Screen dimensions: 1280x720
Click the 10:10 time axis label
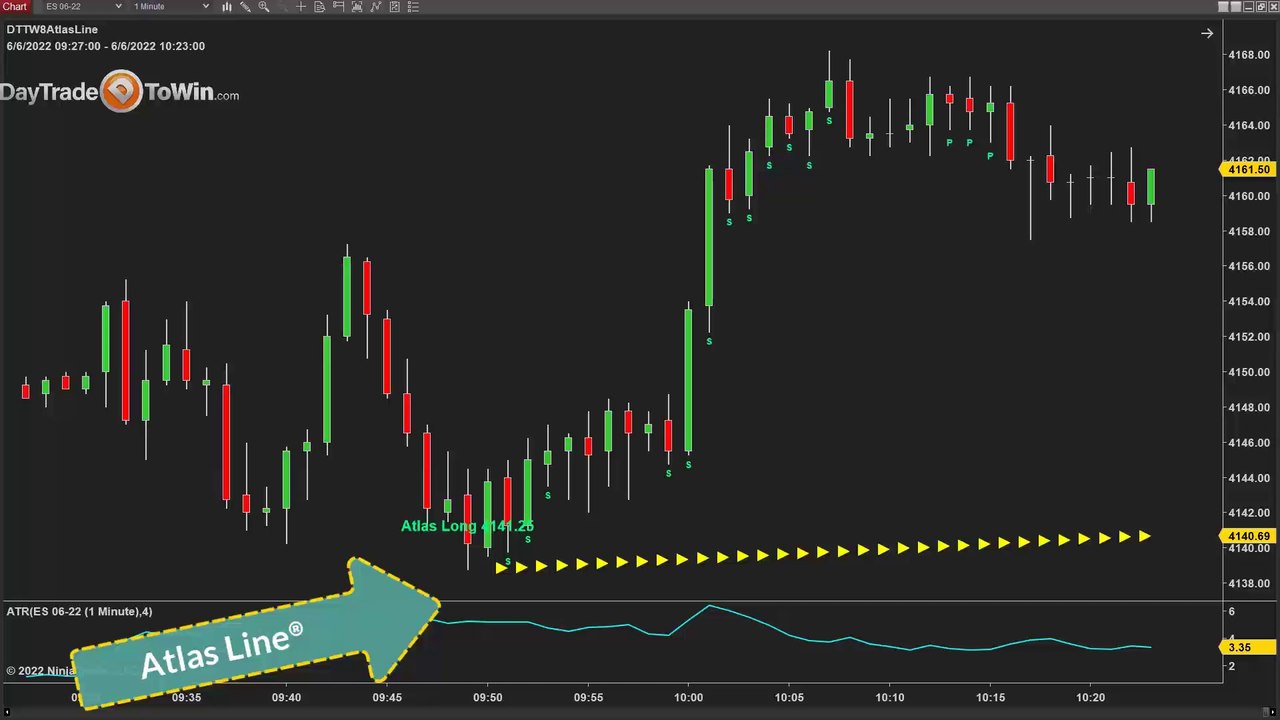(889, 697)
